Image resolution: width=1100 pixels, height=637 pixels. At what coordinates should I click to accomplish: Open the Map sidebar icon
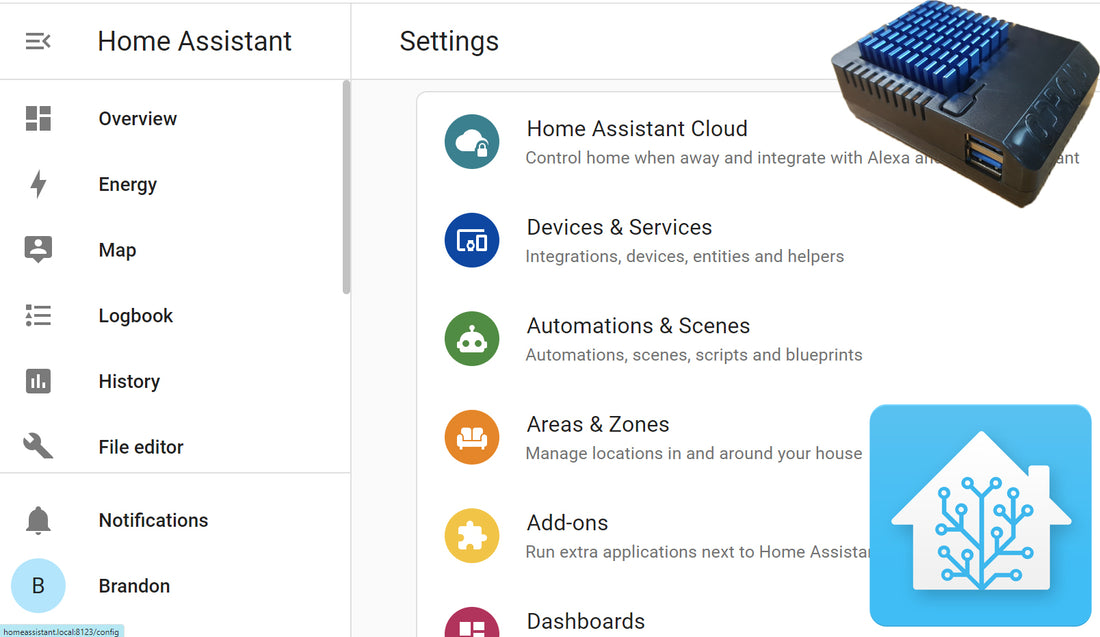tap(38, 250)
